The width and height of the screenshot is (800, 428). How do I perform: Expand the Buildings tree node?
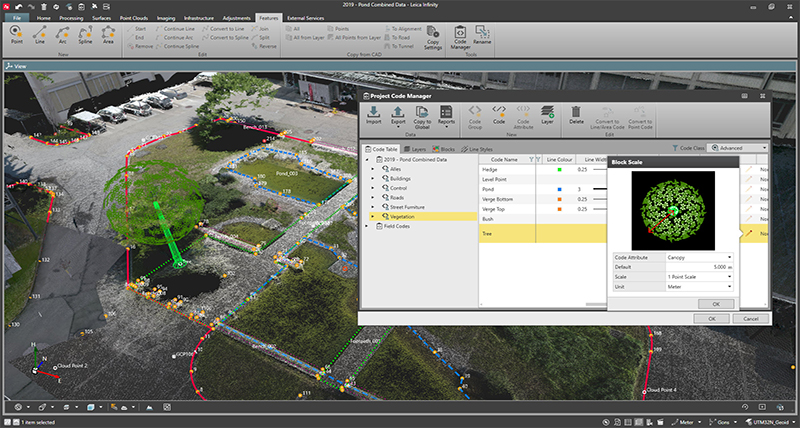click(x=373, y=179)
